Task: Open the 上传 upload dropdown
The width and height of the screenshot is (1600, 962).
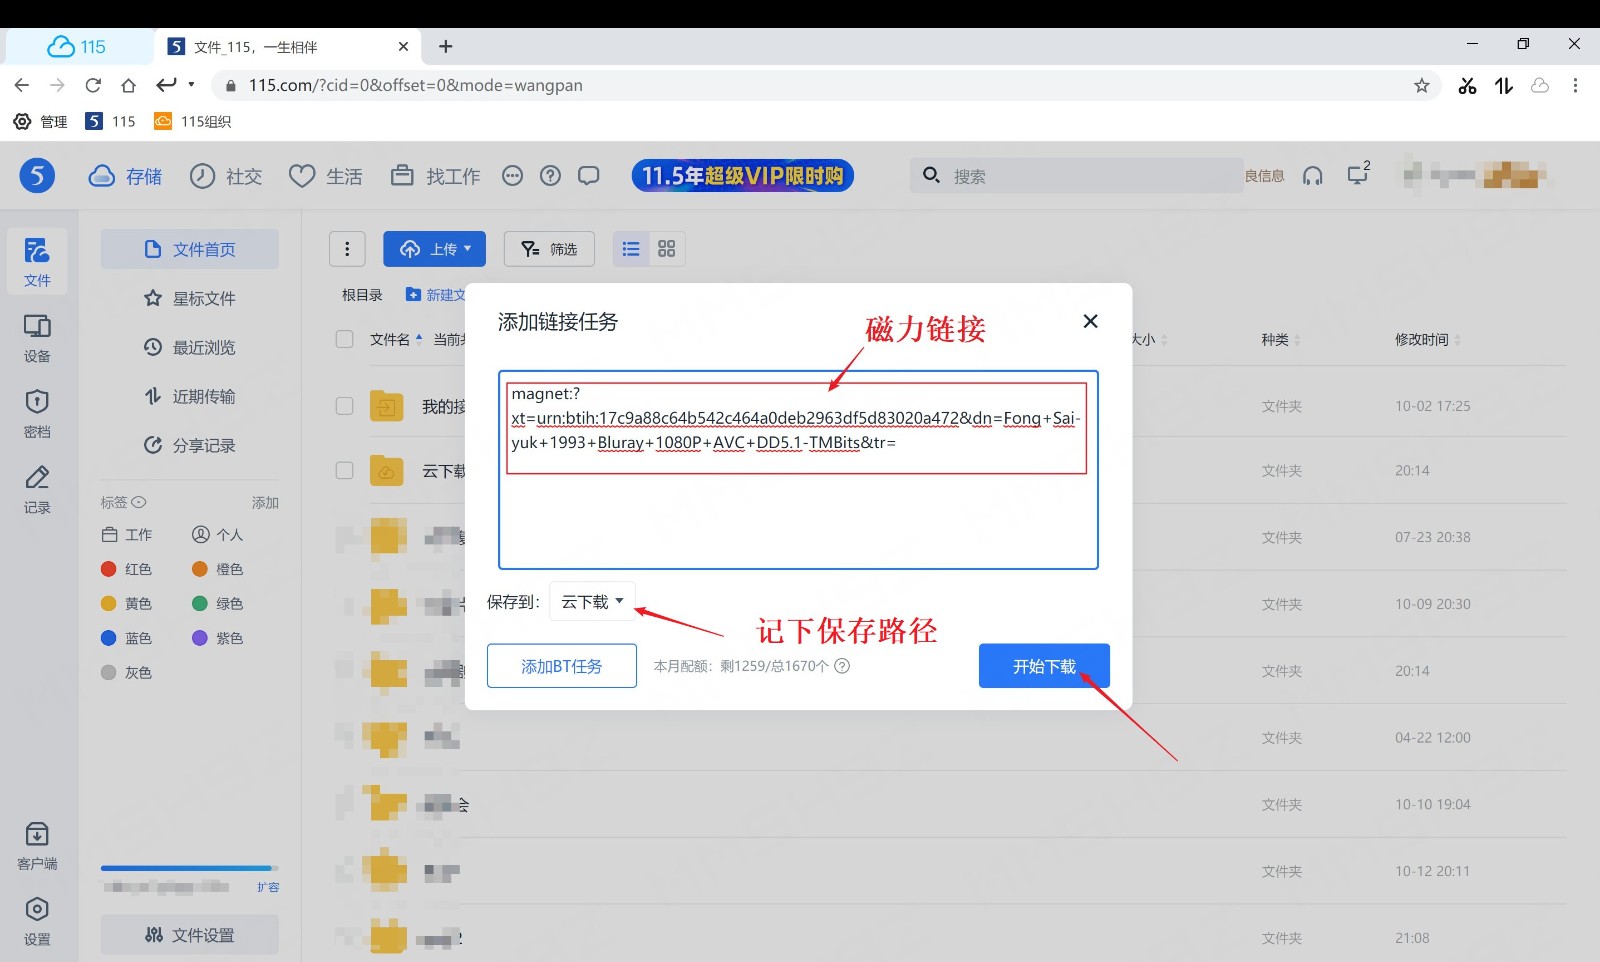Action: (434, 249)
